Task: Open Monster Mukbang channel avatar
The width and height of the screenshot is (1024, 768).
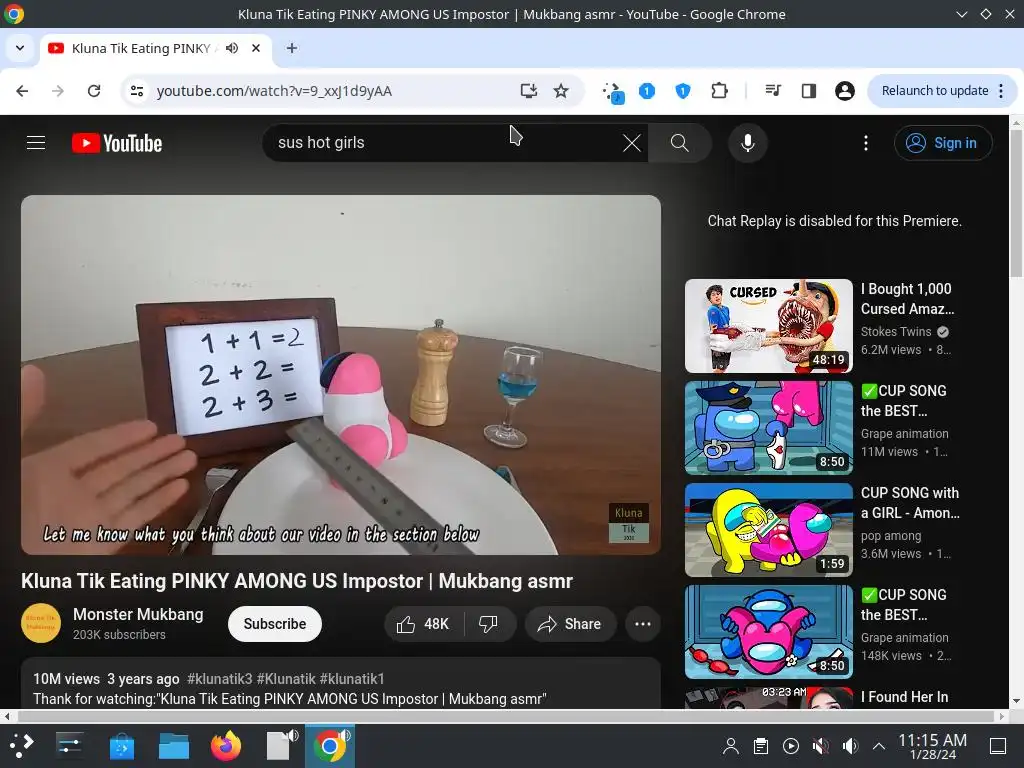Action: [x=40, y=623]
